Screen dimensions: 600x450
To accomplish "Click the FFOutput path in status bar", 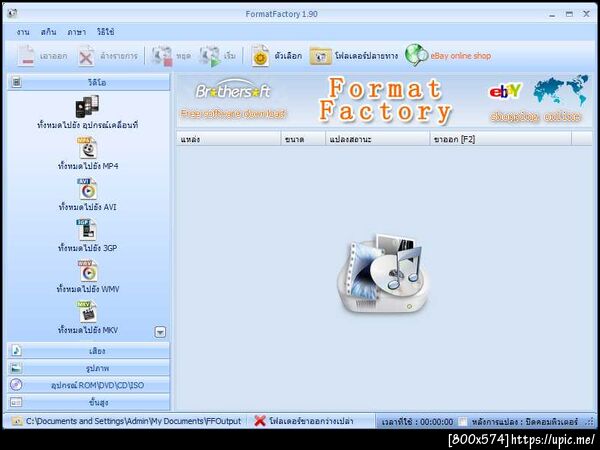I will pos(134,421).
